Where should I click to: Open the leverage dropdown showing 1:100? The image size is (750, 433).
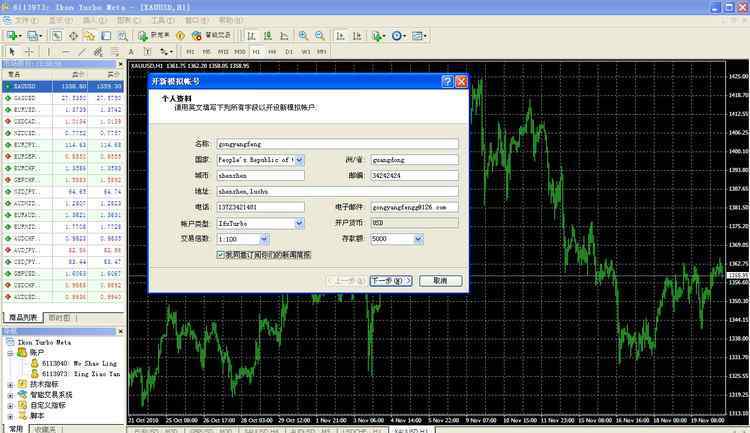(264, 239)
